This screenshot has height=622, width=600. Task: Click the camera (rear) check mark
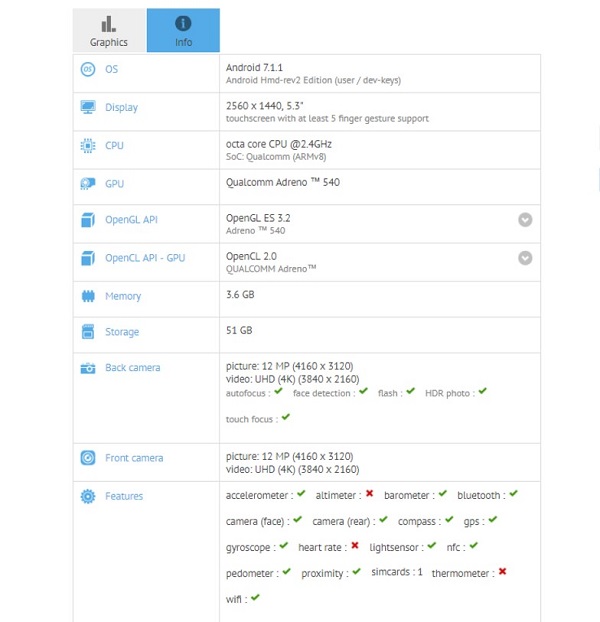click(x=383, y=519)
